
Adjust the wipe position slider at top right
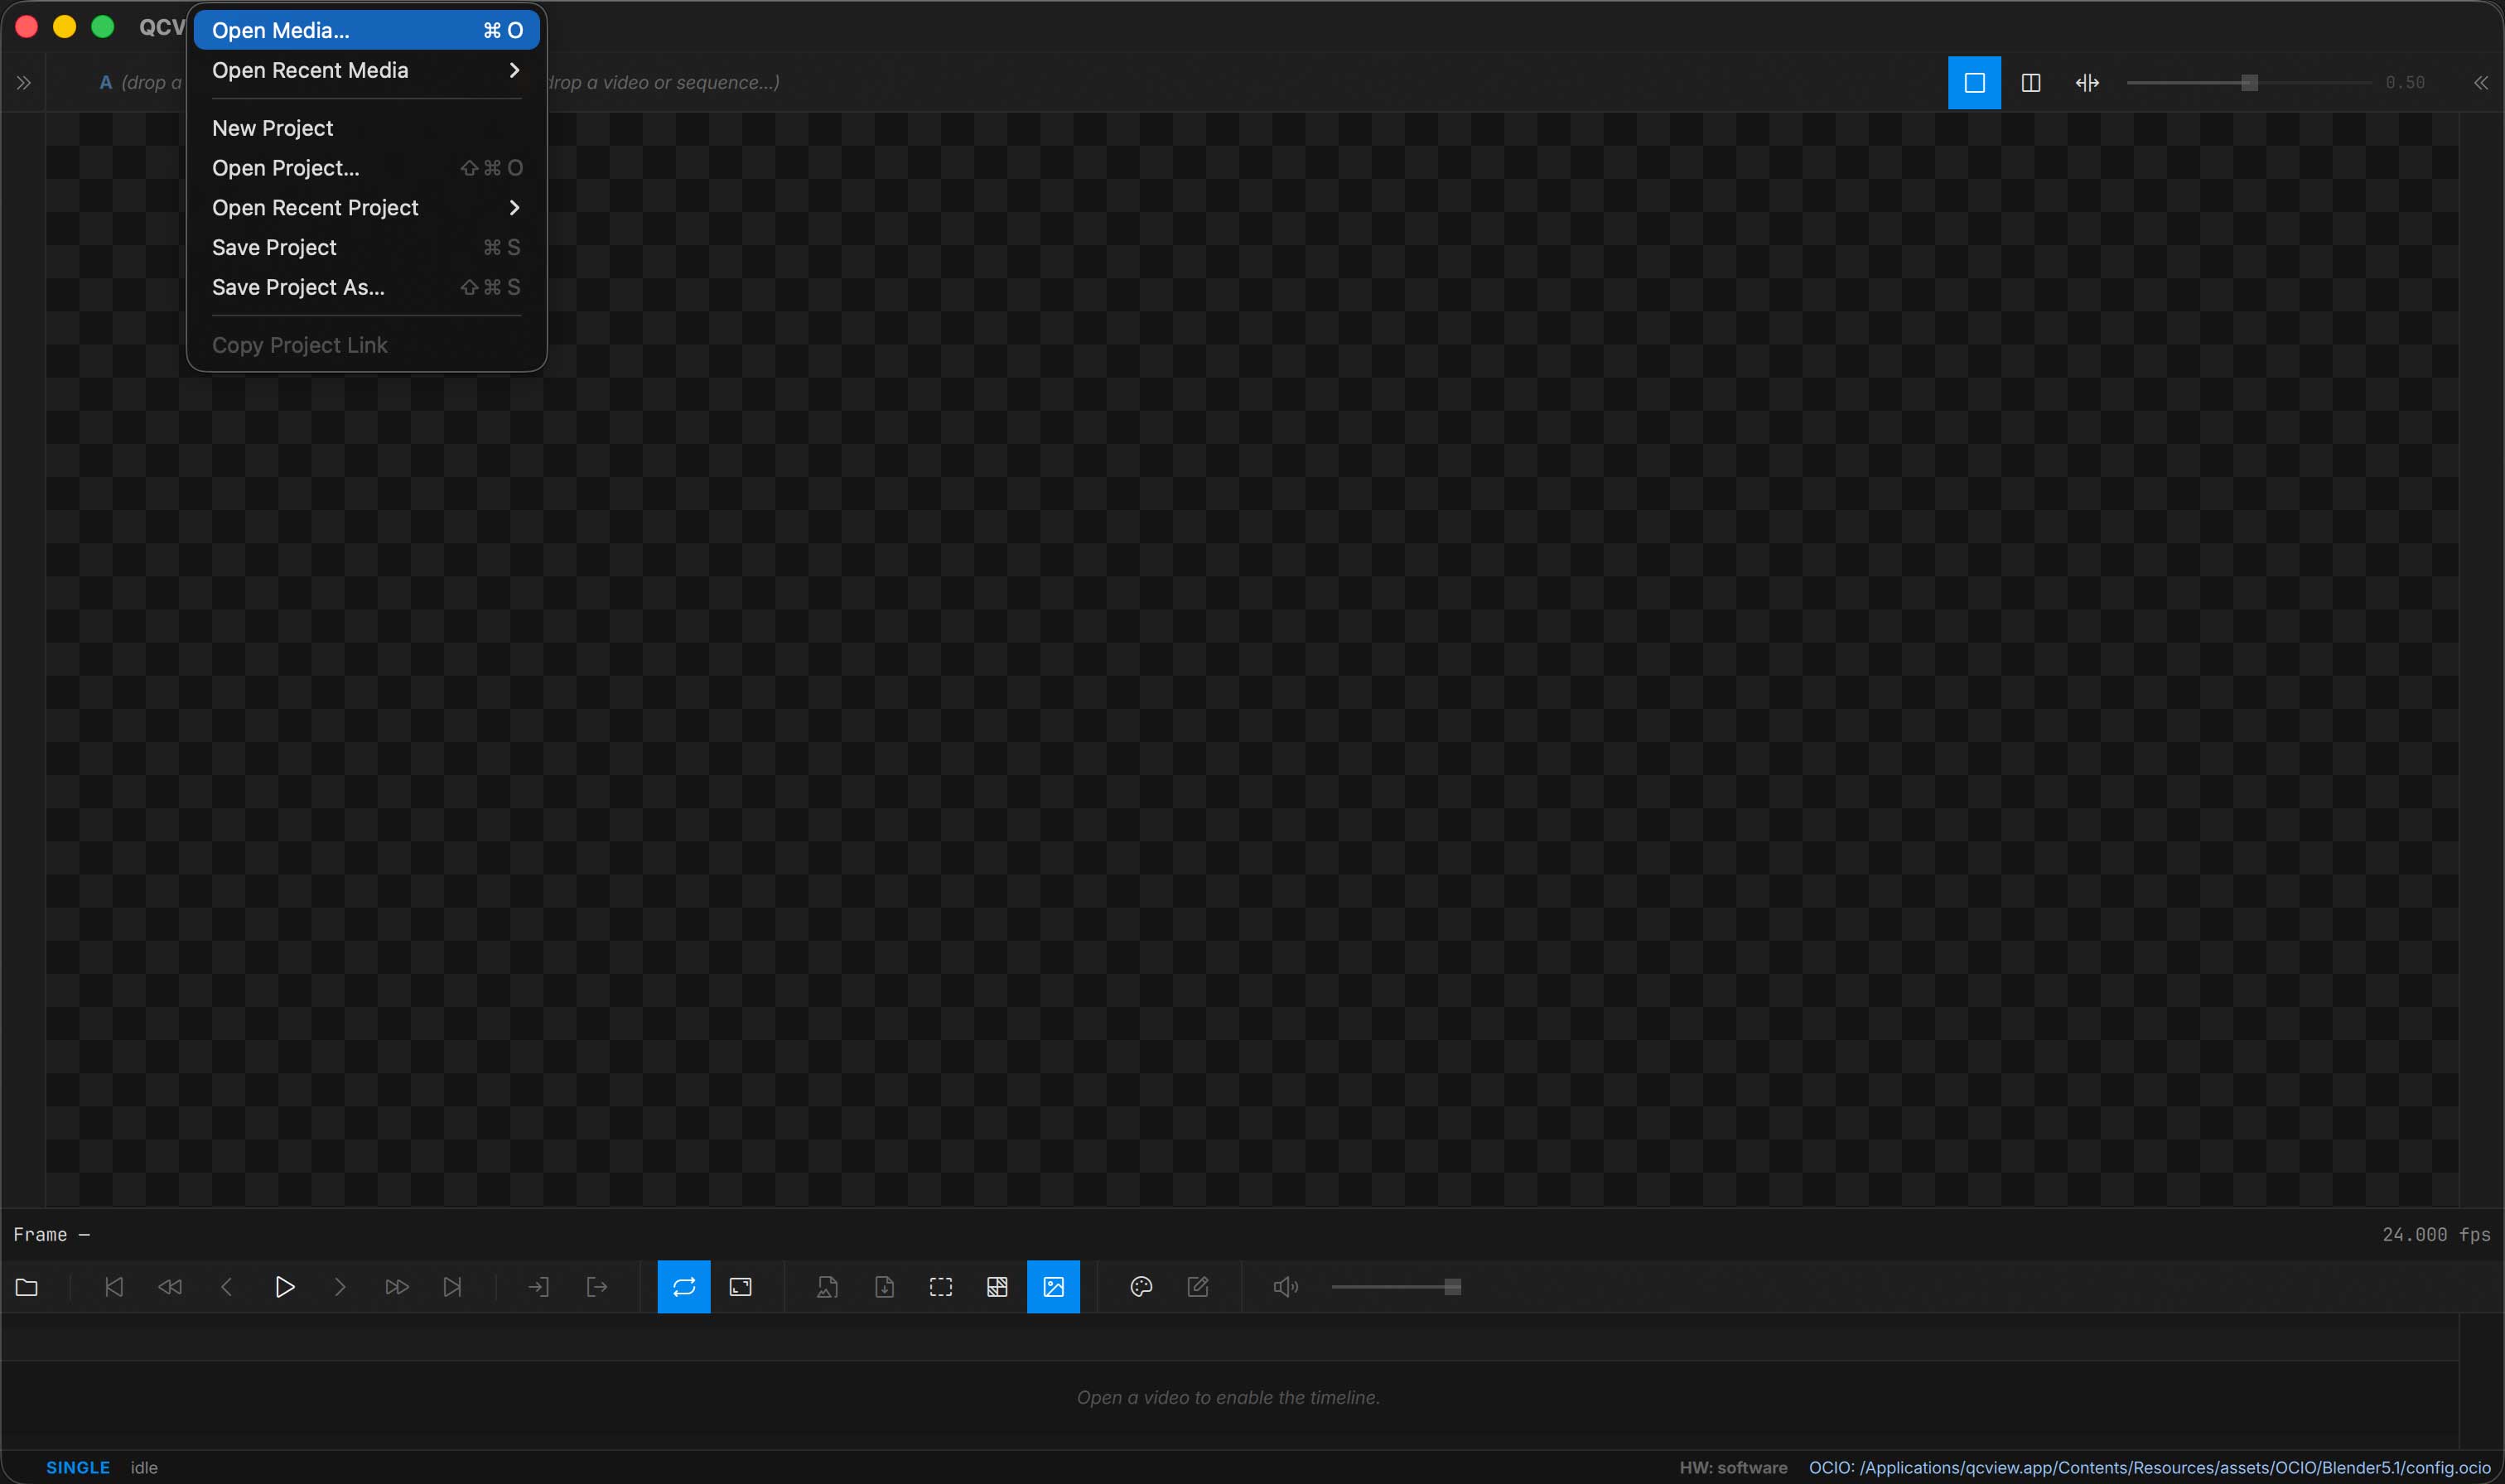click(2248, 83)
